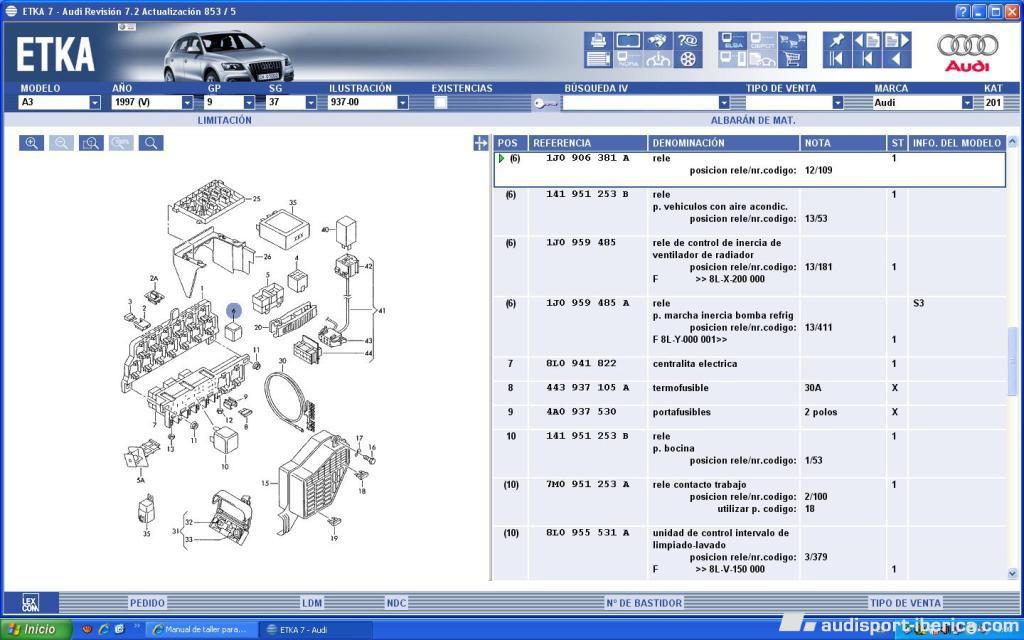Click the Pedido button in the bottom bar

(148, 603)
